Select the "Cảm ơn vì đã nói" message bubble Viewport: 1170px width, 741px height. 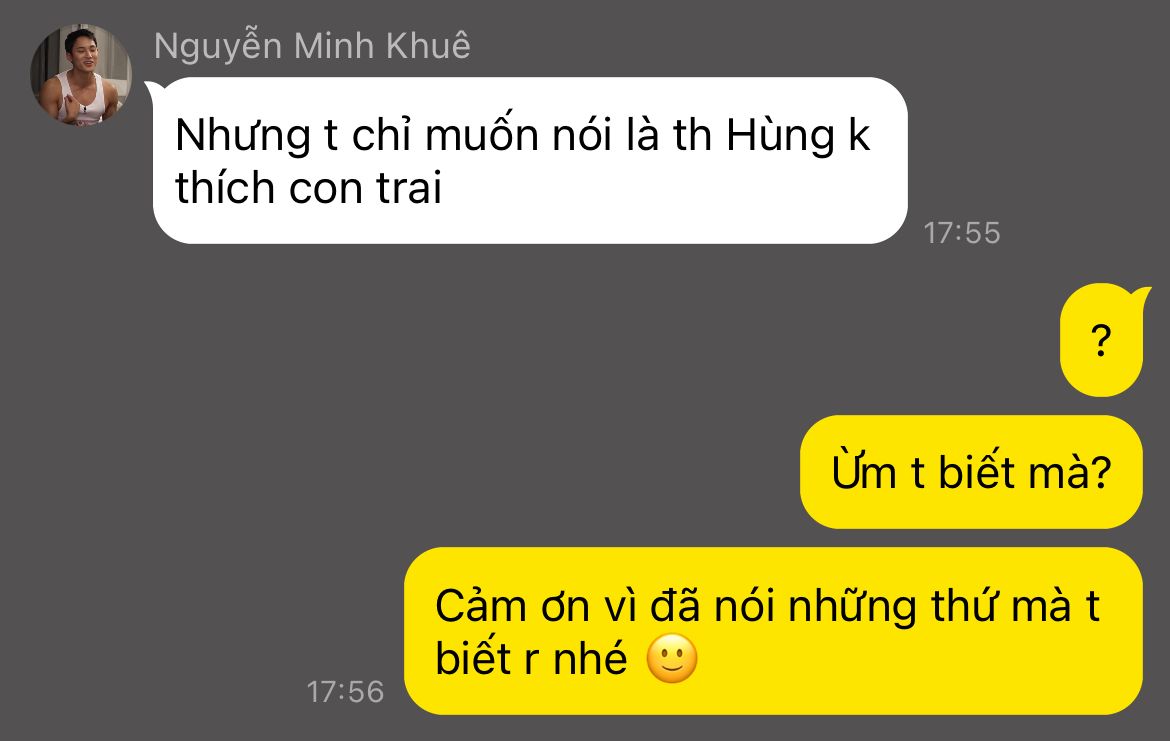click(x=773, y=631)
